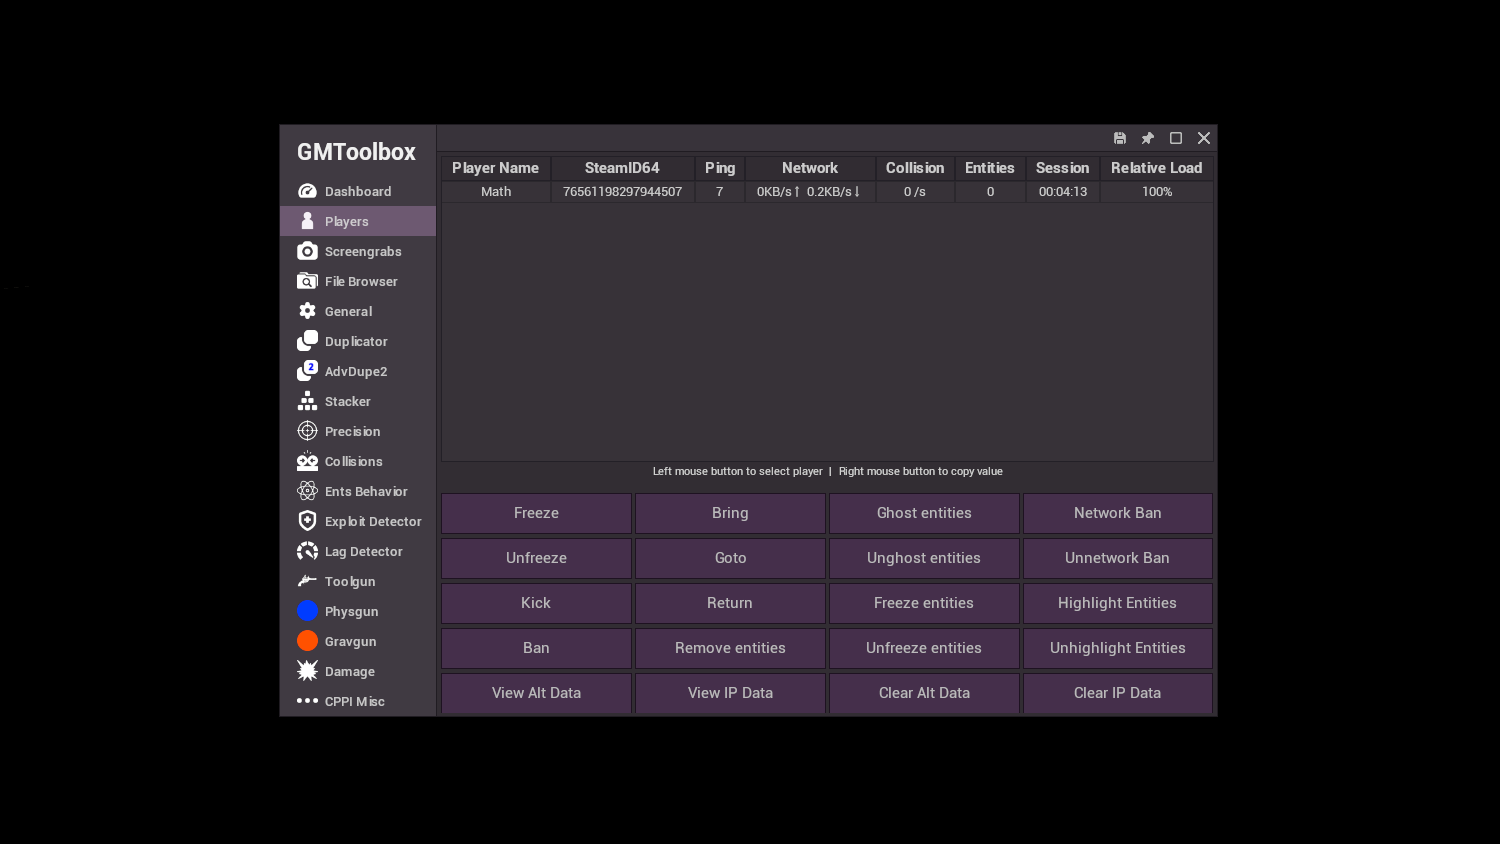1500x844 pixels.
Task: Click the save icon in title bar
Action: coord(1120,138)
